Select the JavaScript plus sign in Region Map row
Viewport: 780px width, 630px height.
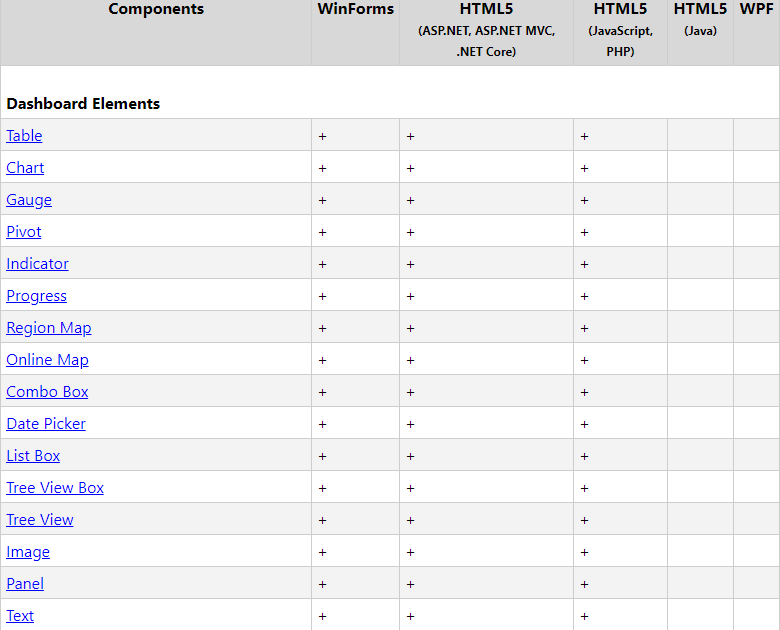tap(585, 328)
